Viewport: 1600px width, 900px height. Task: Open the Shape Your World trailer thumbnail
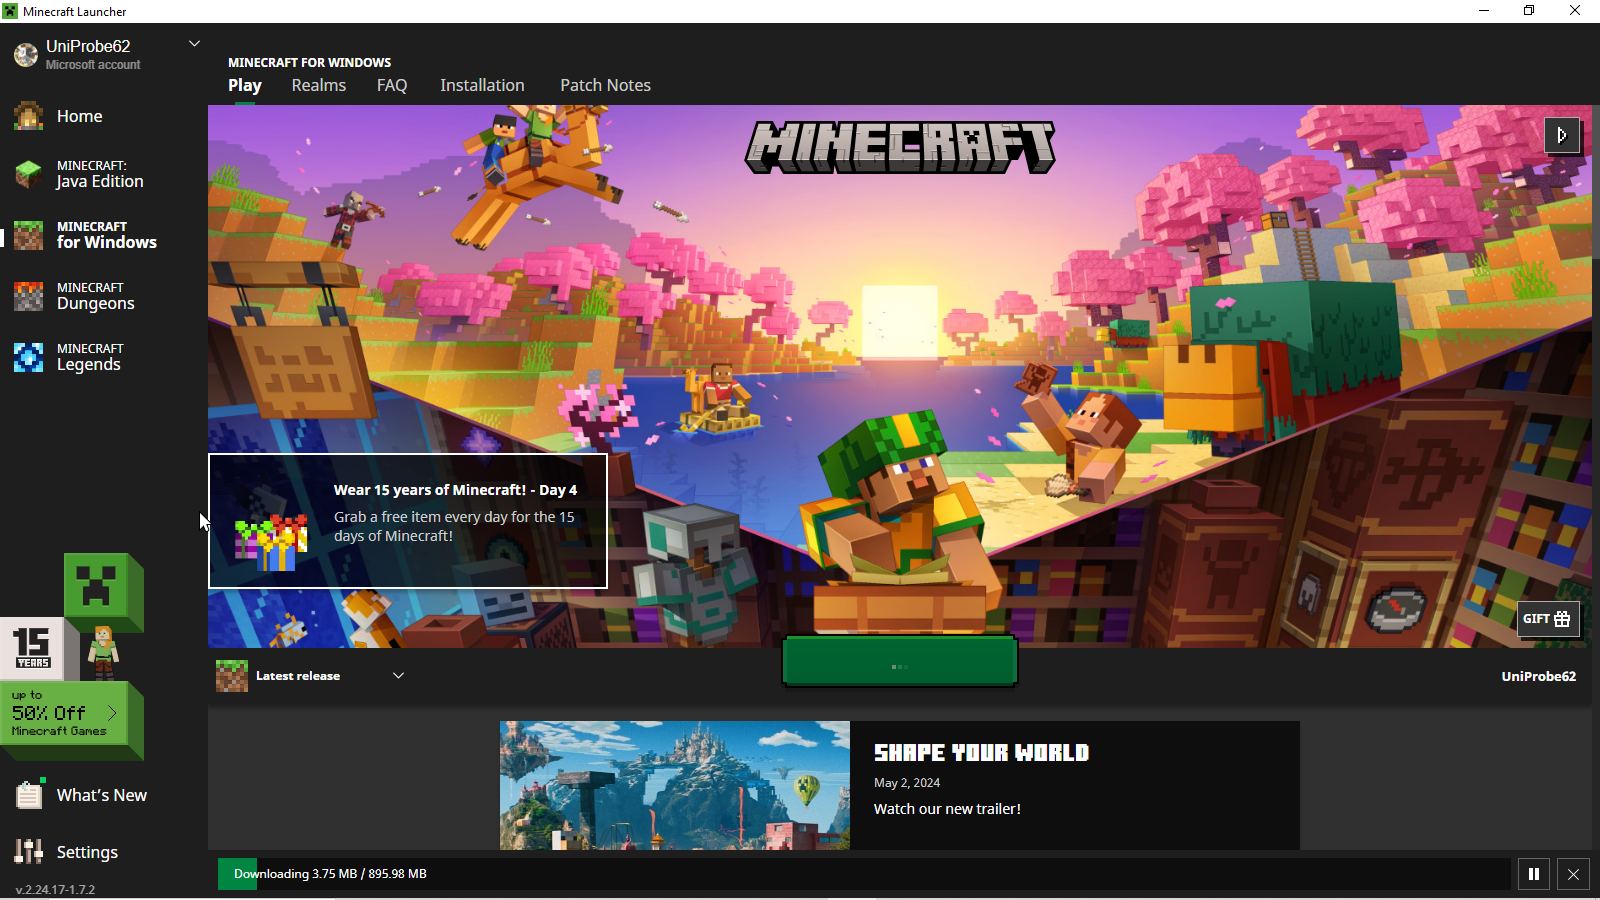(x=674, y=785)
